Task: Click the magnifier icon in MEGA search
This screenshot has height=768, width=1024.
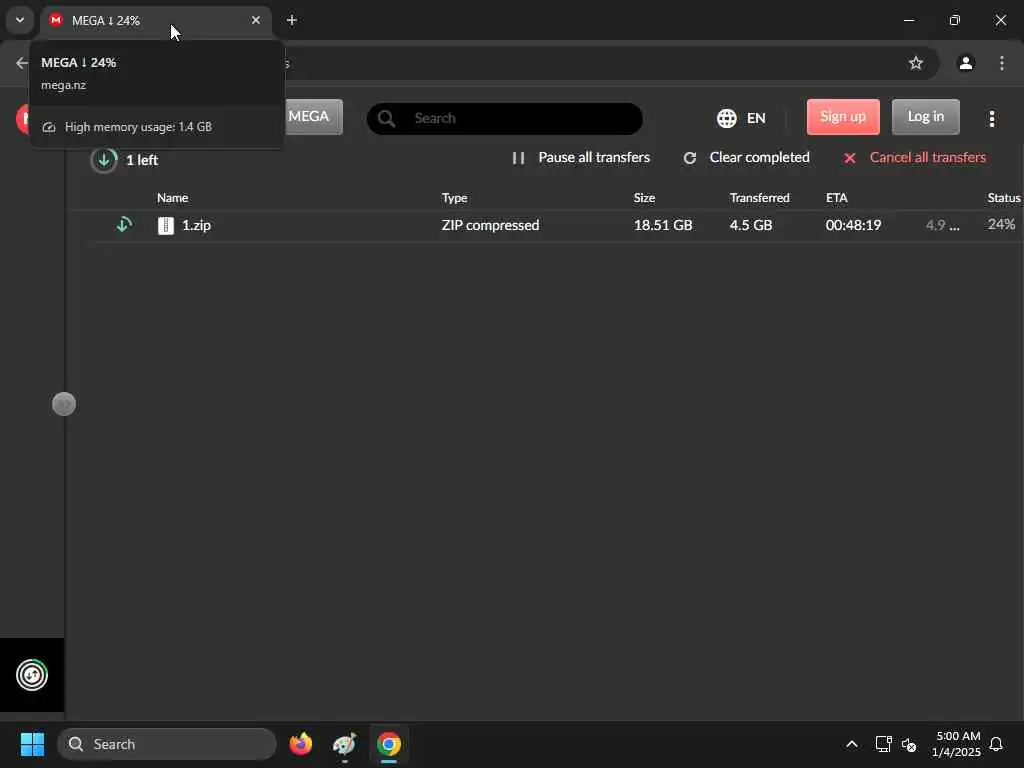Action: tap(387, 118)
